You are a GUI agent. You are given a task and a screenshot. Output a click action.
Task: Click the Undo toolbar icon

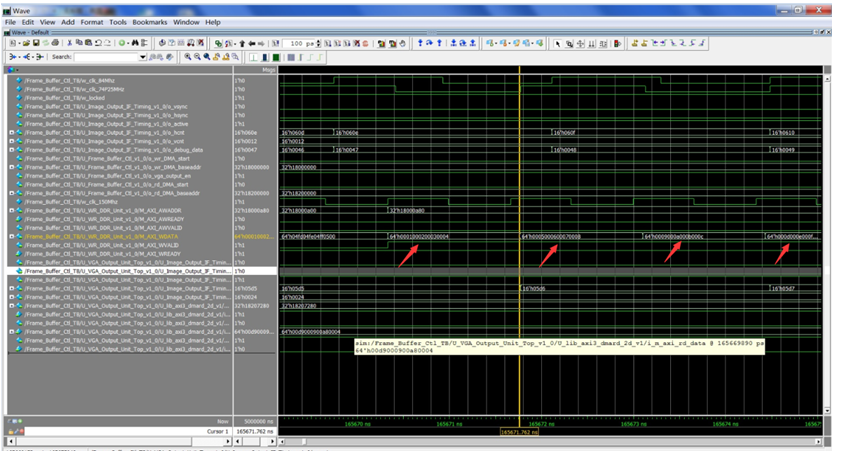click(x=98, y=43)
